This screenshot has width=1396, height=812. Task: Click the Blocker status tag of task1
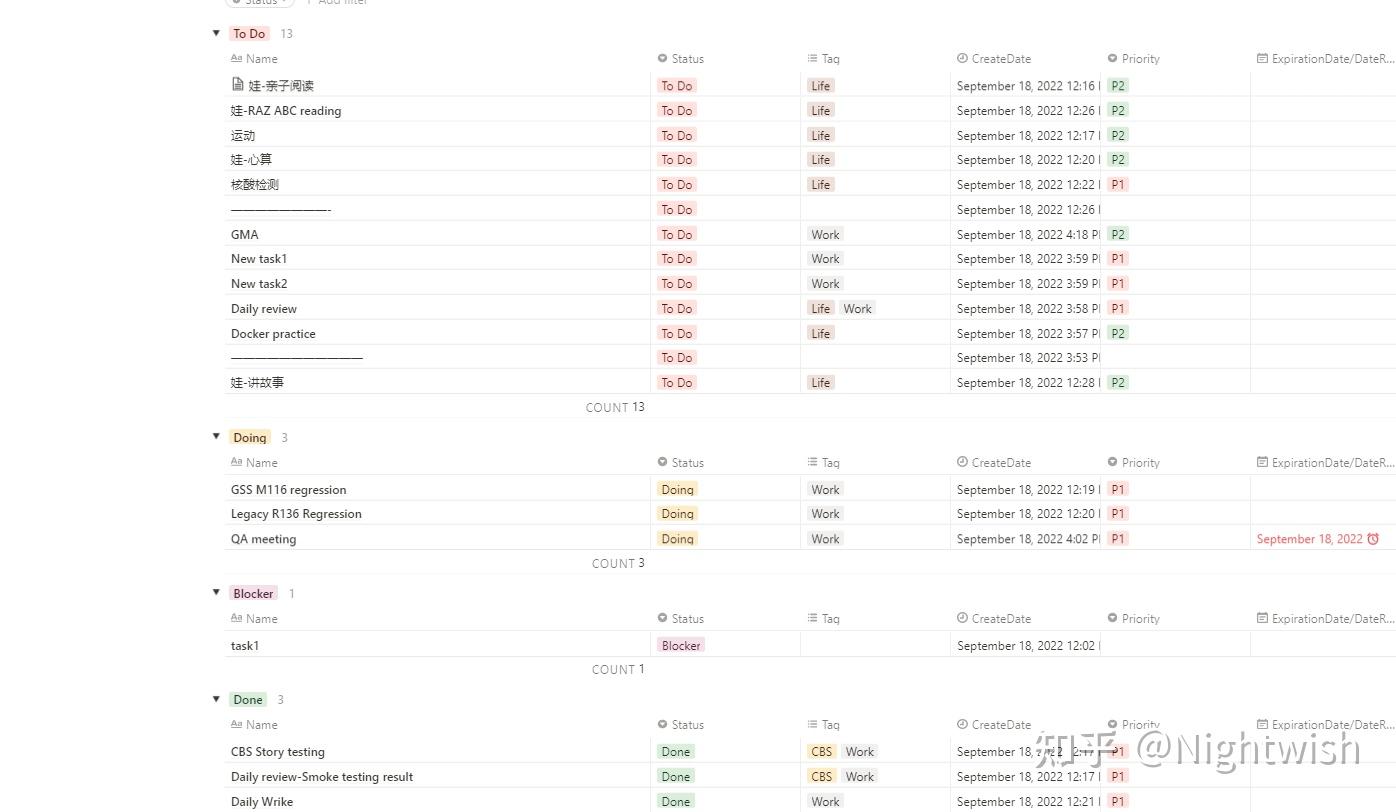point(681,646)
